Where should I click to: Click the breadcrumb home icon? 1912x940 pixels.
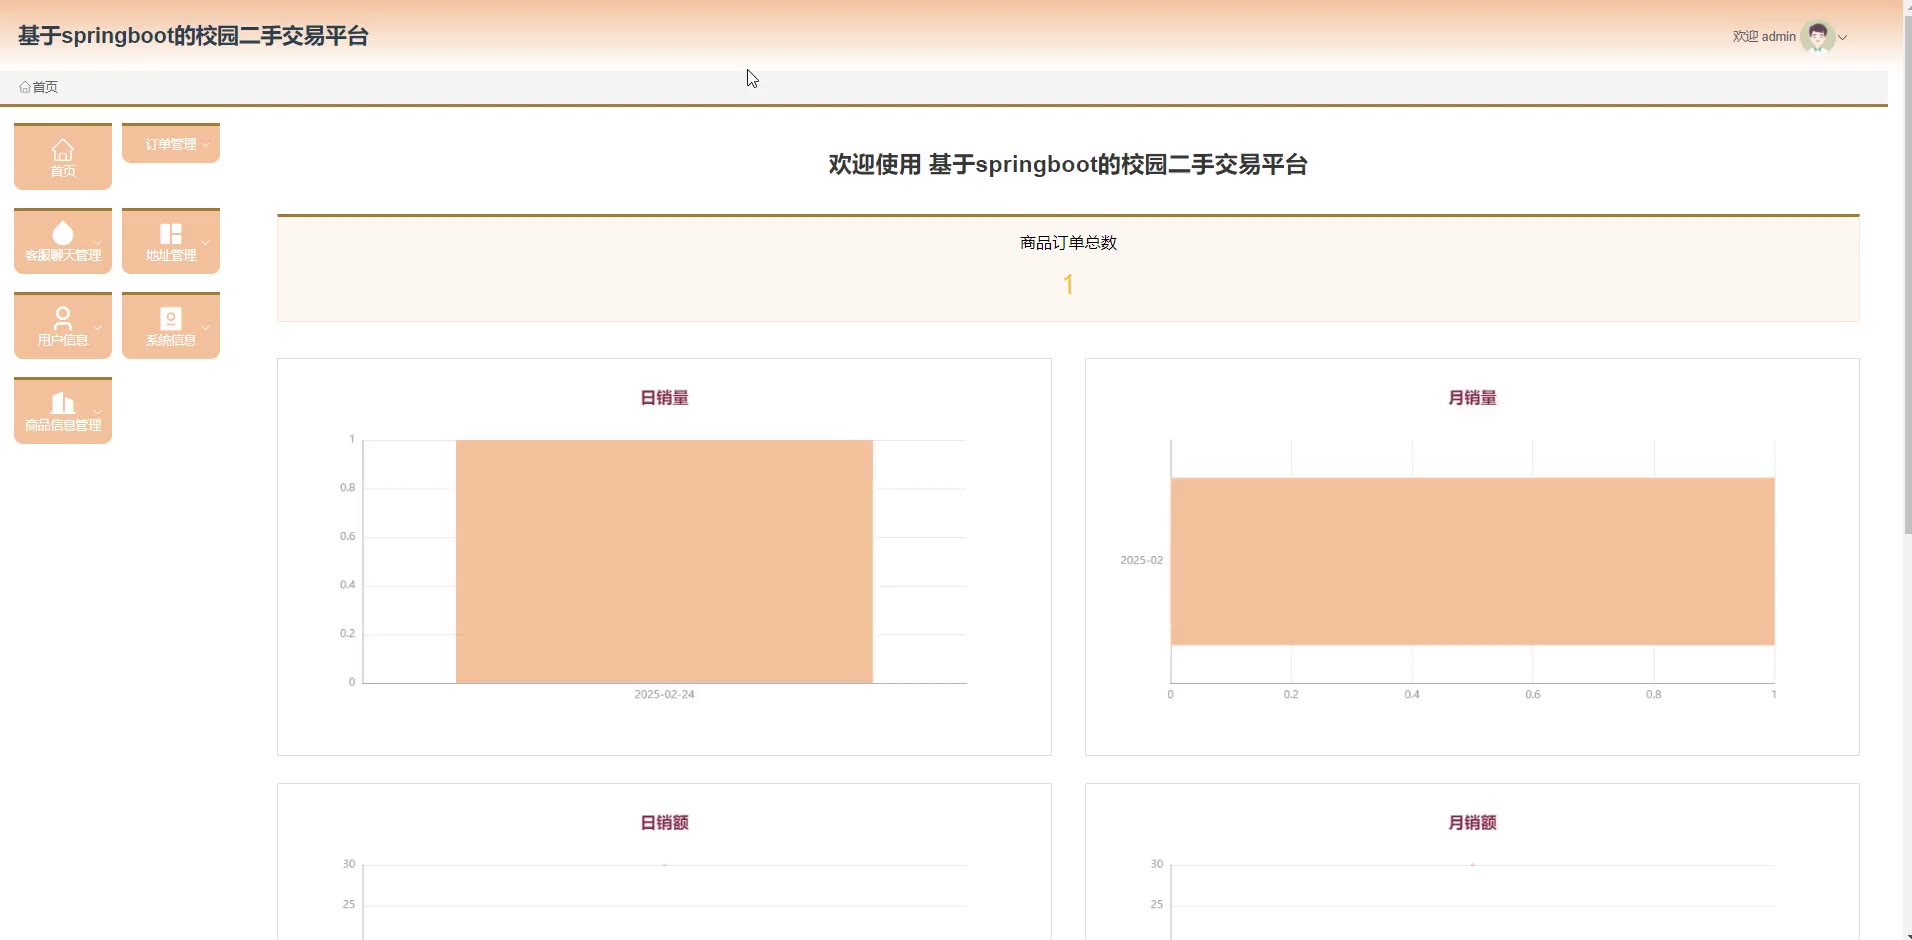click(25, 87)
